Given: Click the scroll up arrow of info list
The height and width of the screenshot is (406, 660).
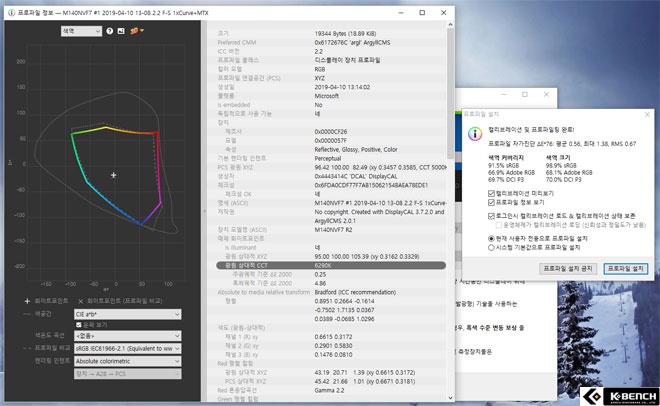Looking at the screenshot, I should tap(450, 25).
